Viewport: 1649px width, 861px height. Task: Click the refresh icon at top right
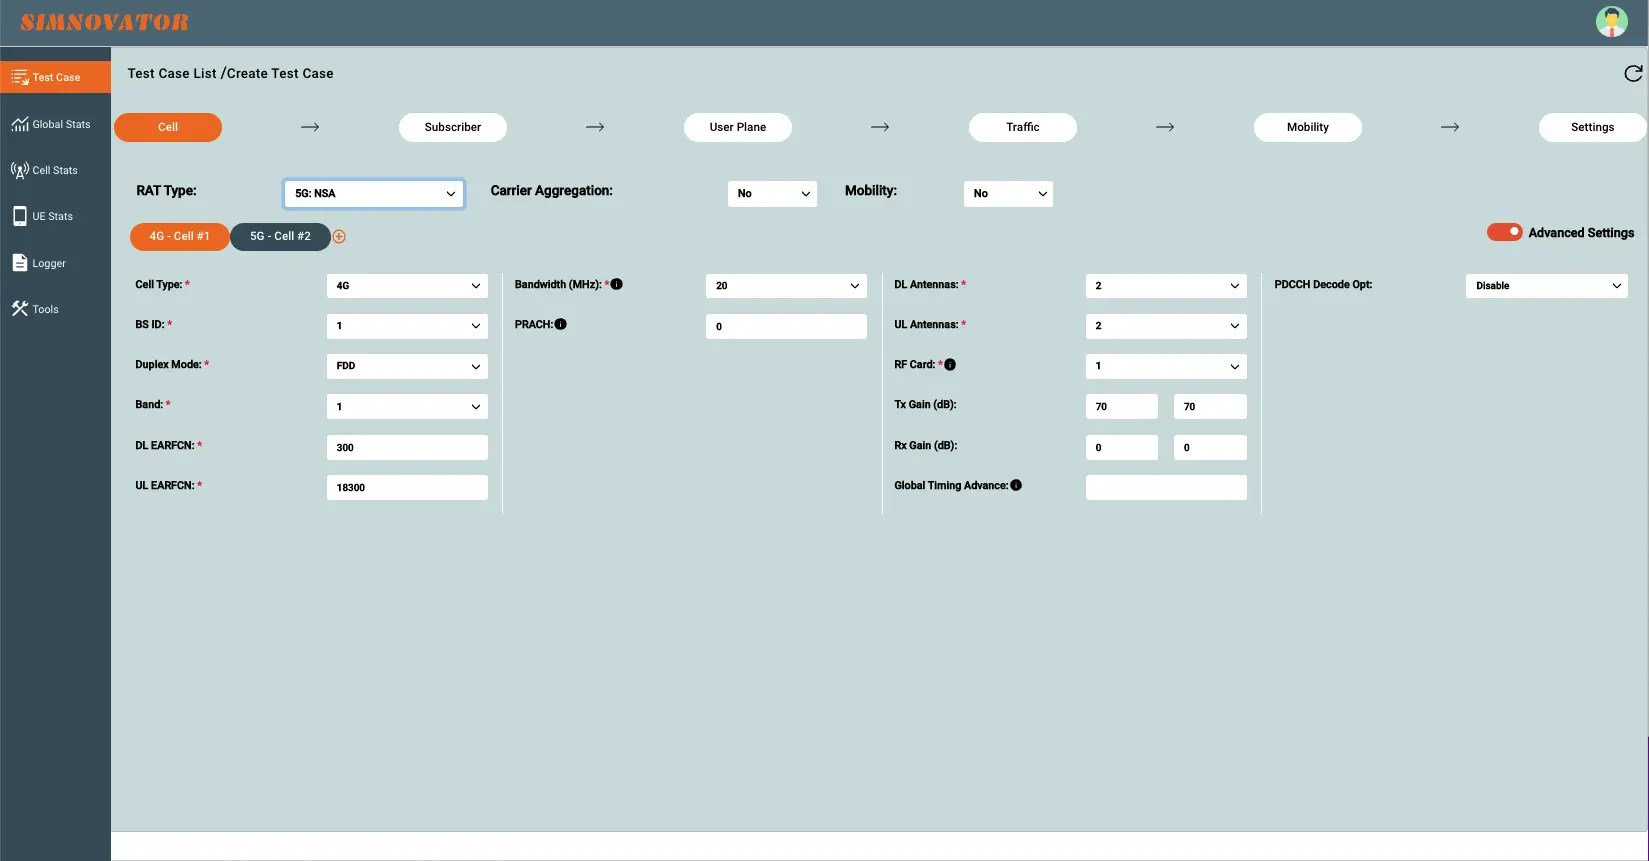point(1632,74)
